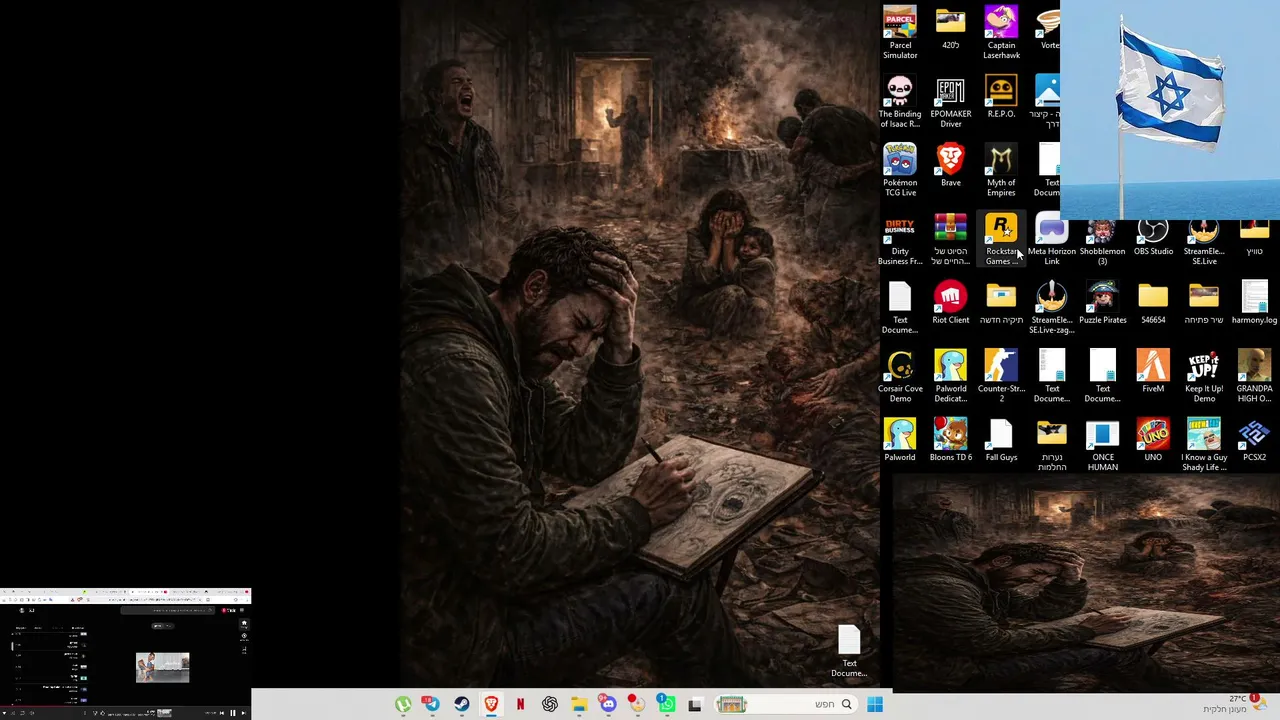Open the ל420 folder on the desktop
This screenshot has width=1280, height=720.
coord(951,28)
